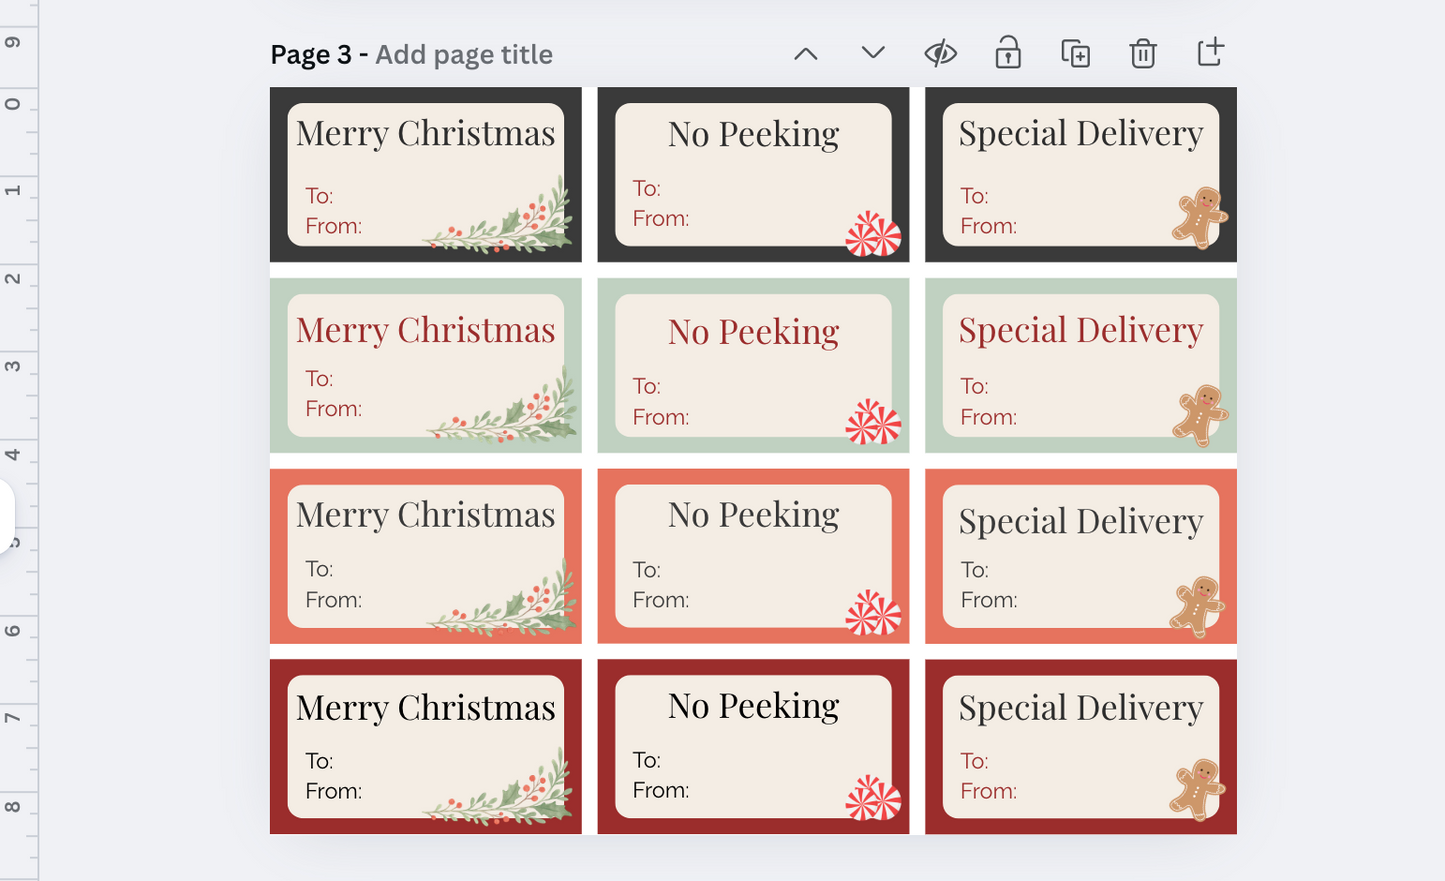Move Page 3 down using the chevron
Viewport: 1445px width, 881px height.
pos(871,54)
